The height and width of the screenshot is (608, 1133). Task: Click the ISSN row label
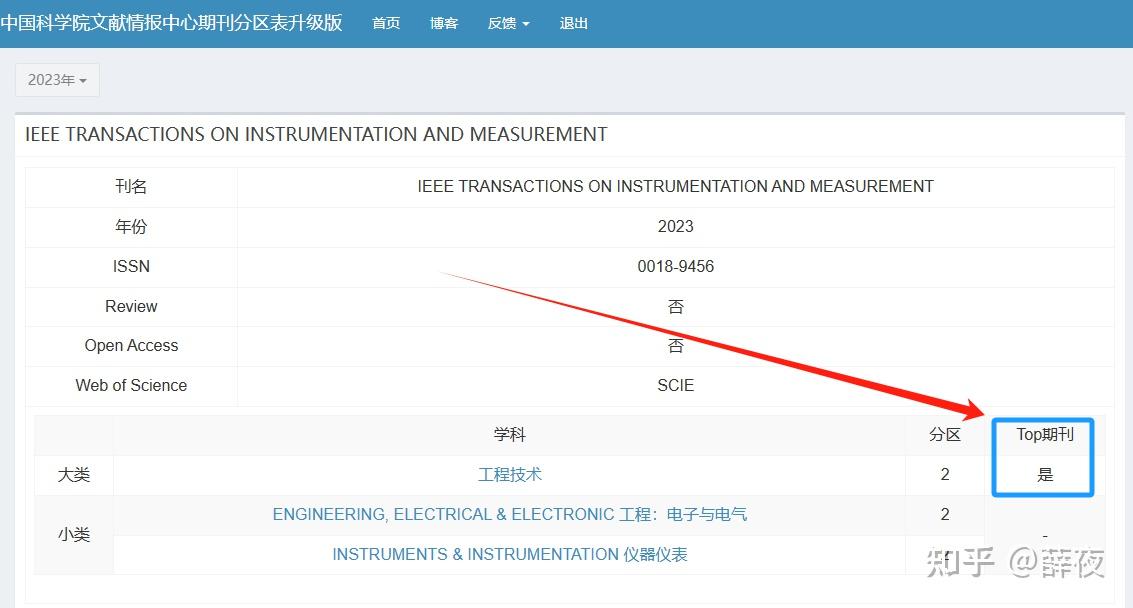[131, 266]
